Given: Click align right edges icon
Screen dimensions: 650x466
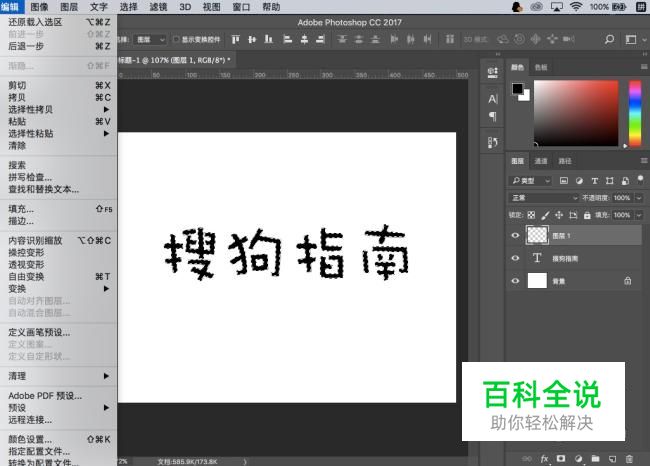Looking at the screenshot, I should coord(320,39).
